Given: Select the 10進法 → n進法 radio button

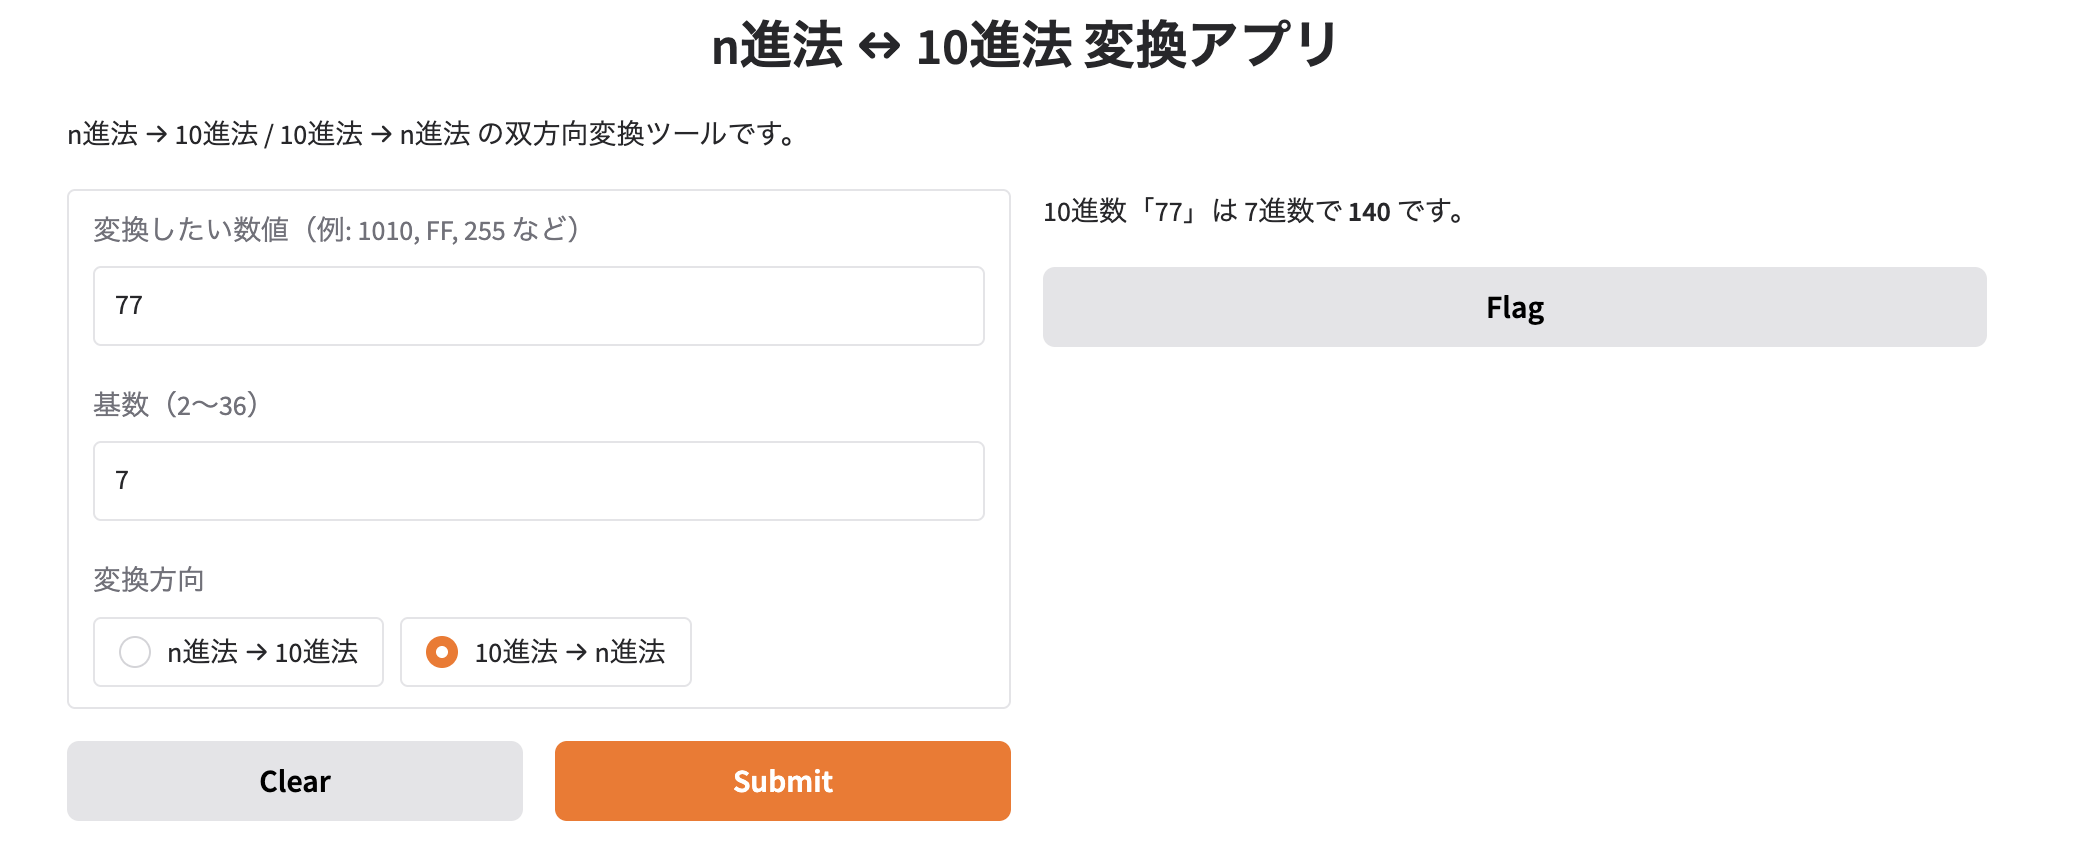Looking at the screenshot, I should 545,652.
